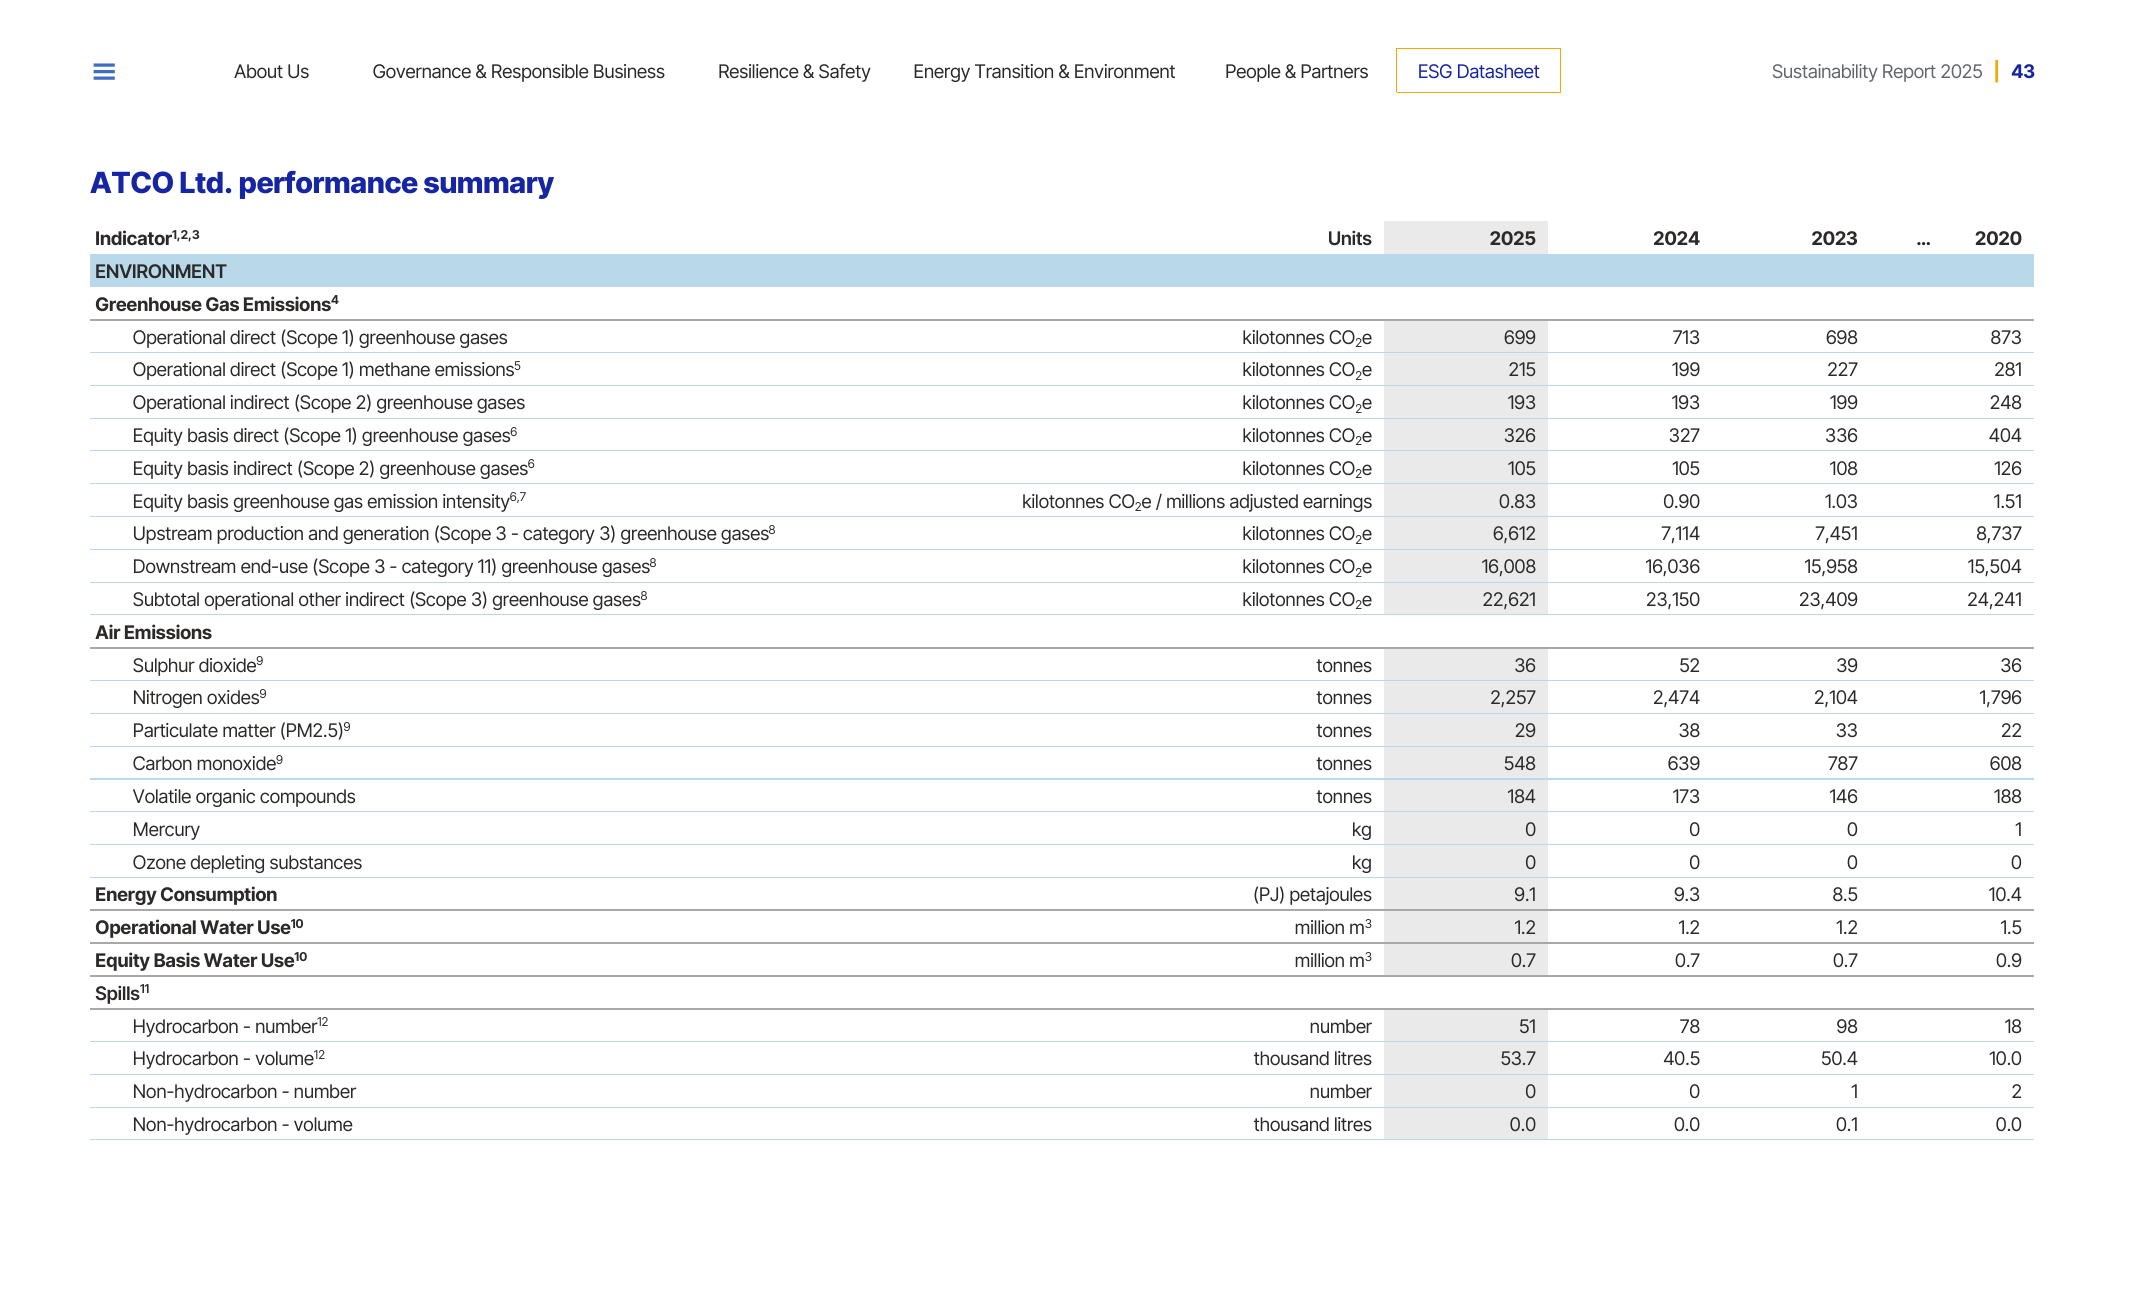Open People & Partners section
The image size is (2130, 1305).
click(1296, 72)
